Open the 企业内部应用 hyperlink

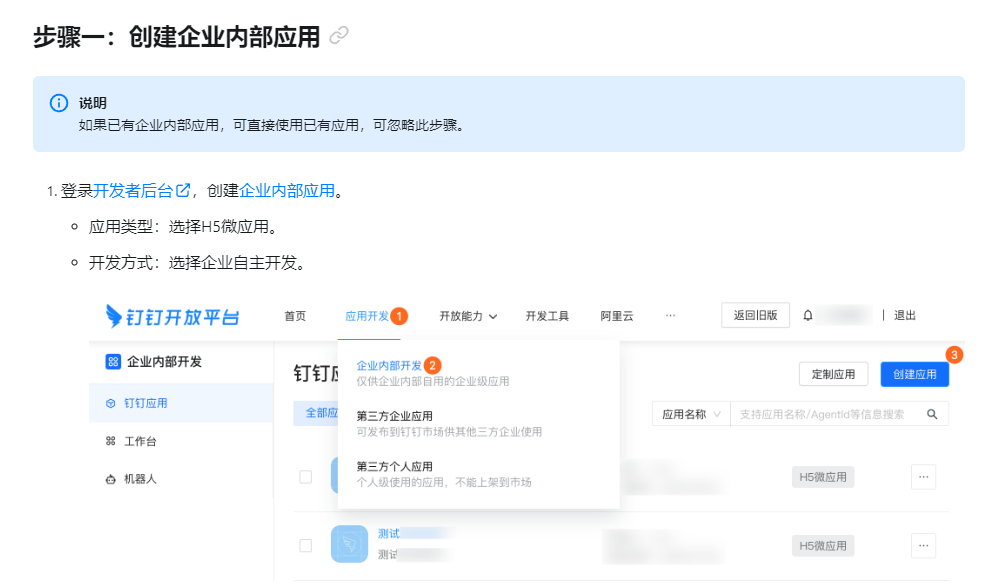click(x=287, y=191)
